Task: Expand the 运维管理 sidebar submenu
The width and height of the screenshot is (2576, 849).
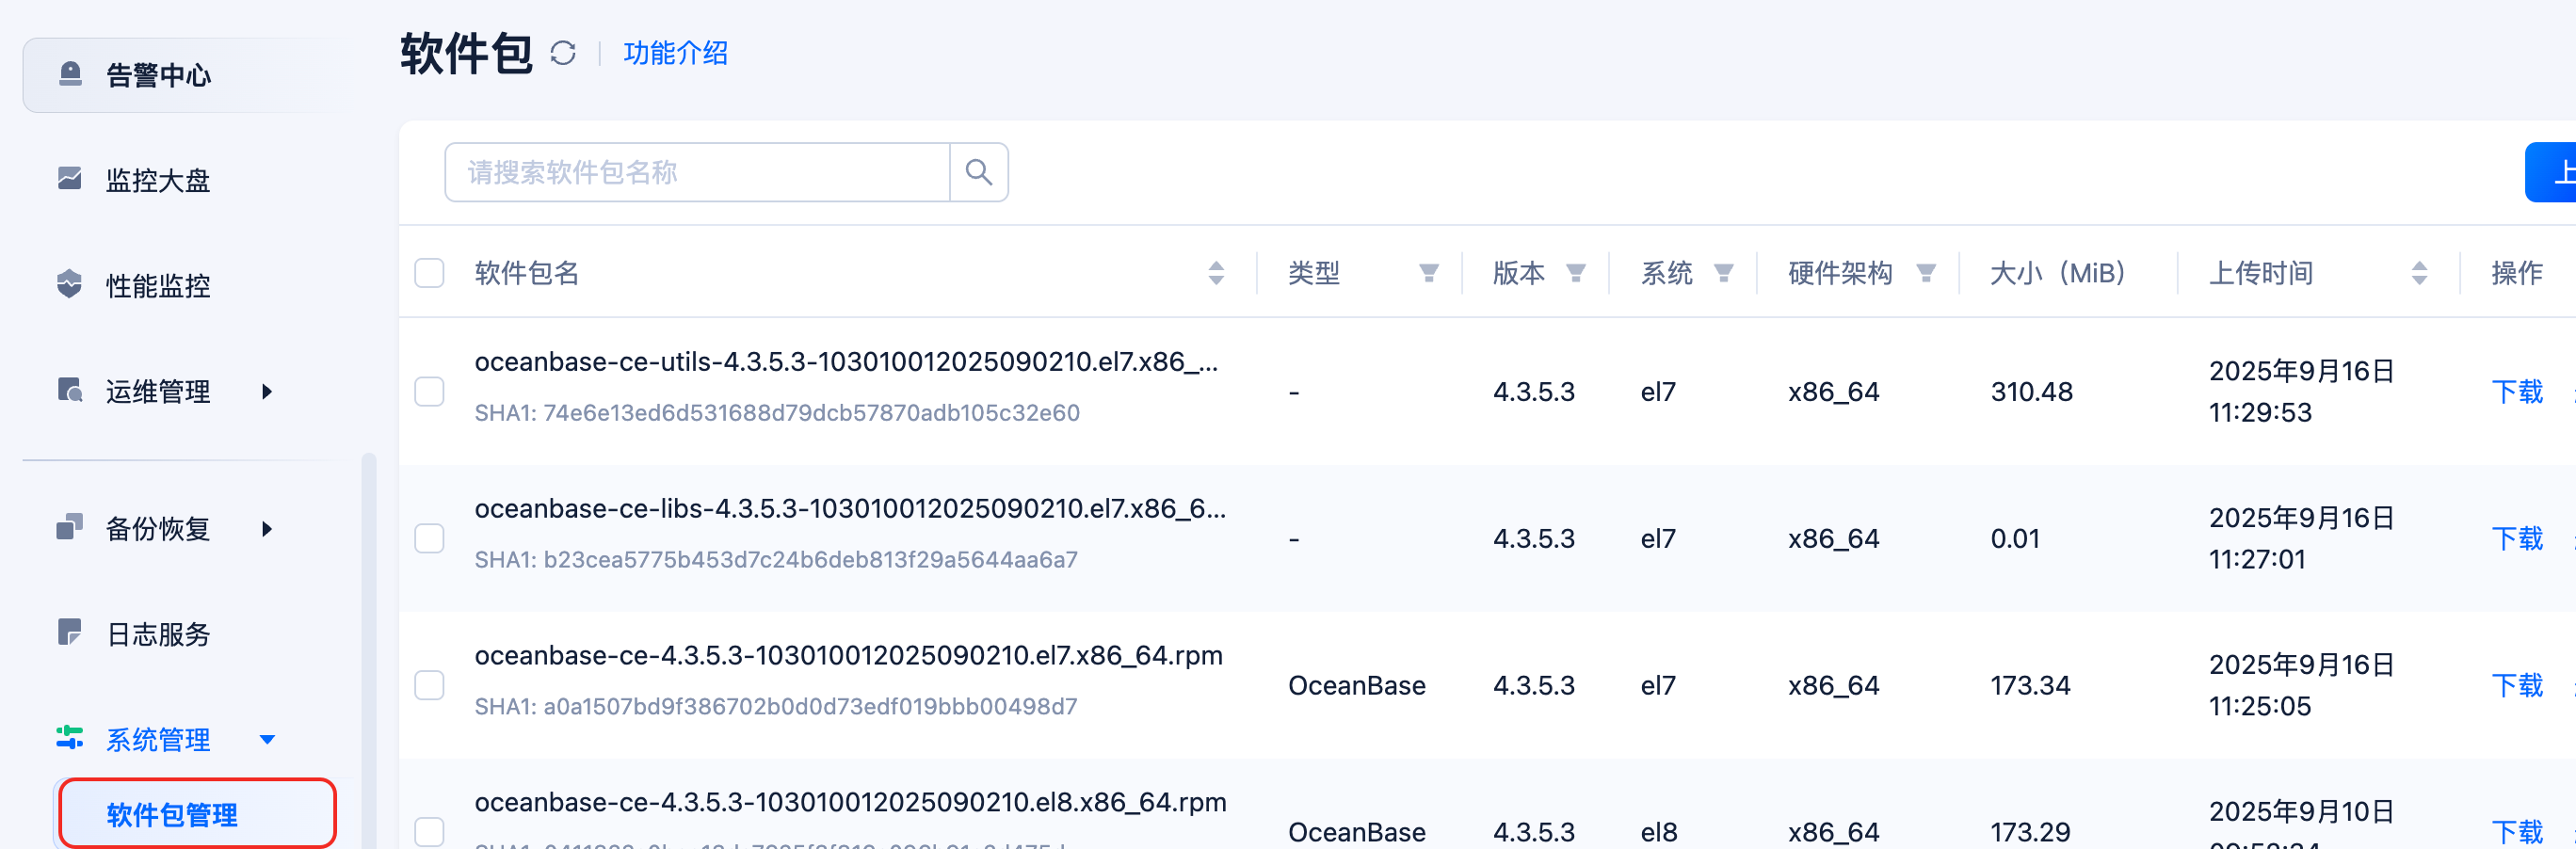Action: [x=267, y=391]
